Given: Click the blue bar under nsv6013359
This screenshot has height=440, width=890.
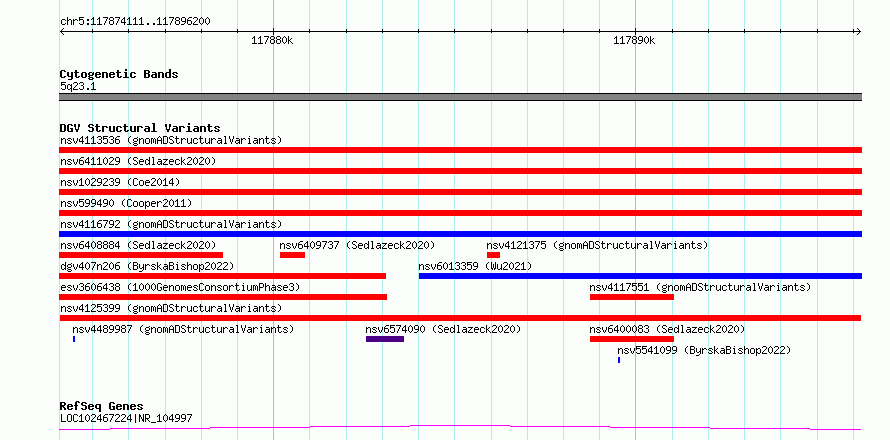Looking at the screenshot, I should tap(640, 276).
